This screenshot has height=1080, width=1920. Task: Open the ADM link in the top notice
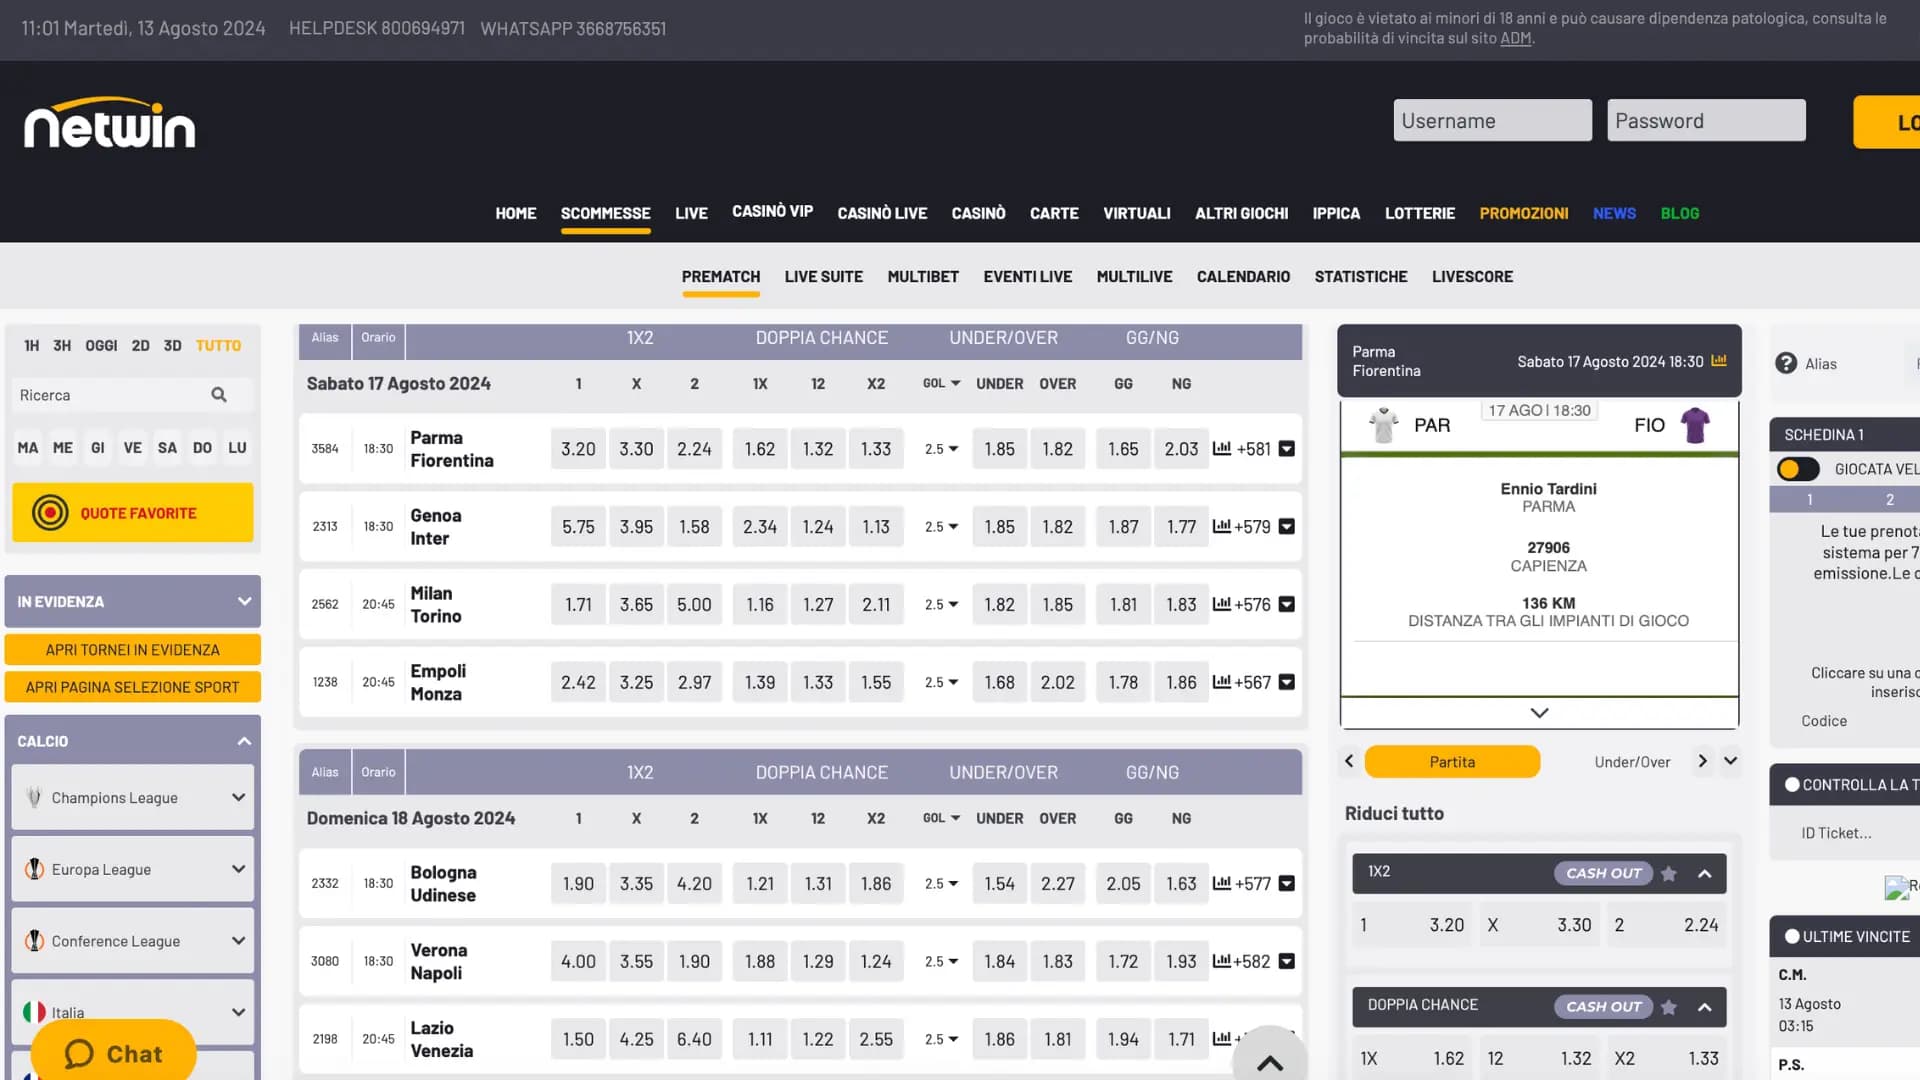[1515, 38]
